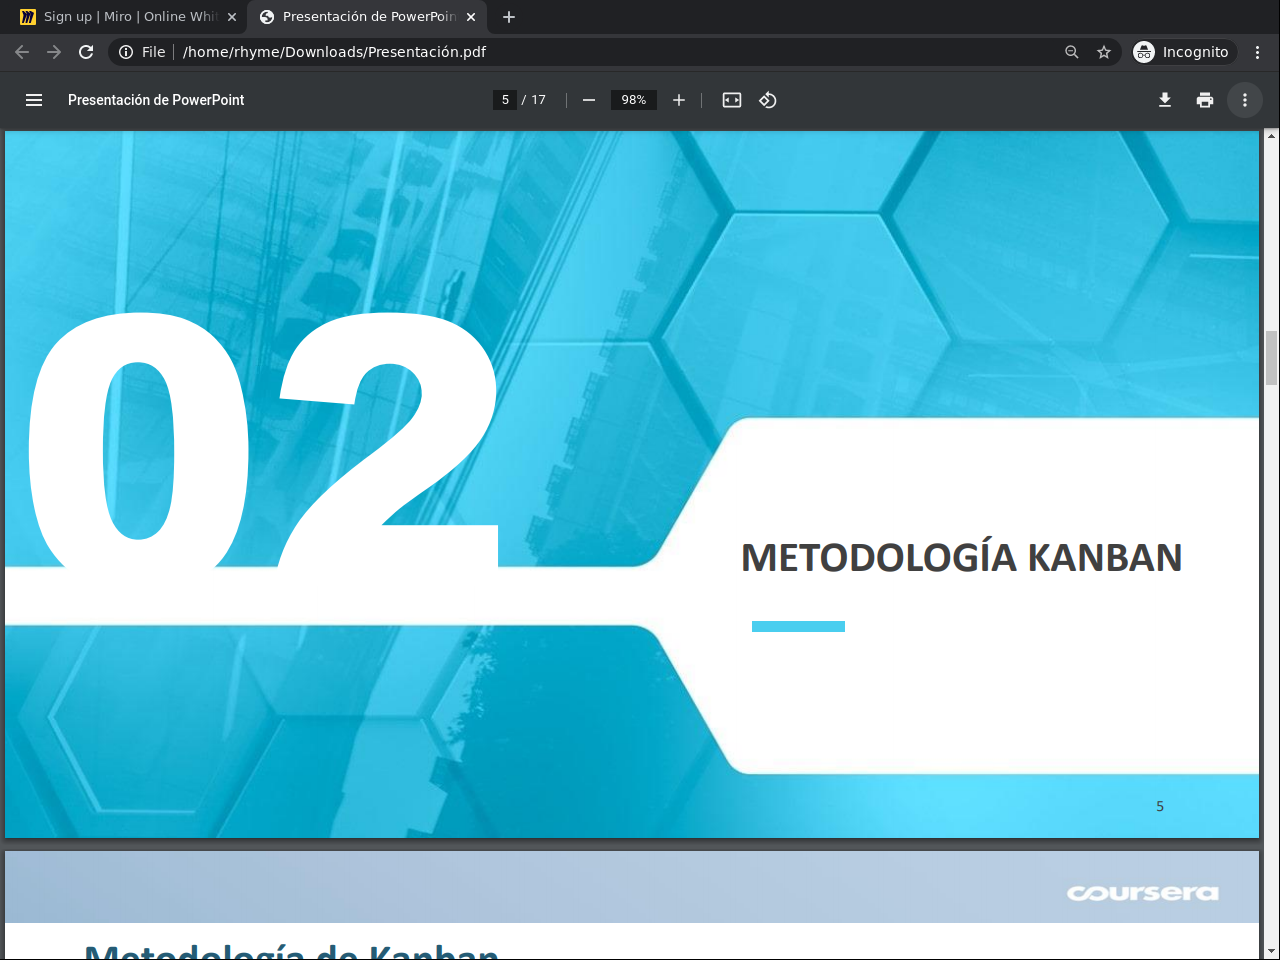View site information for the file
1280x960 pixels.
click(x=142, y=52)
